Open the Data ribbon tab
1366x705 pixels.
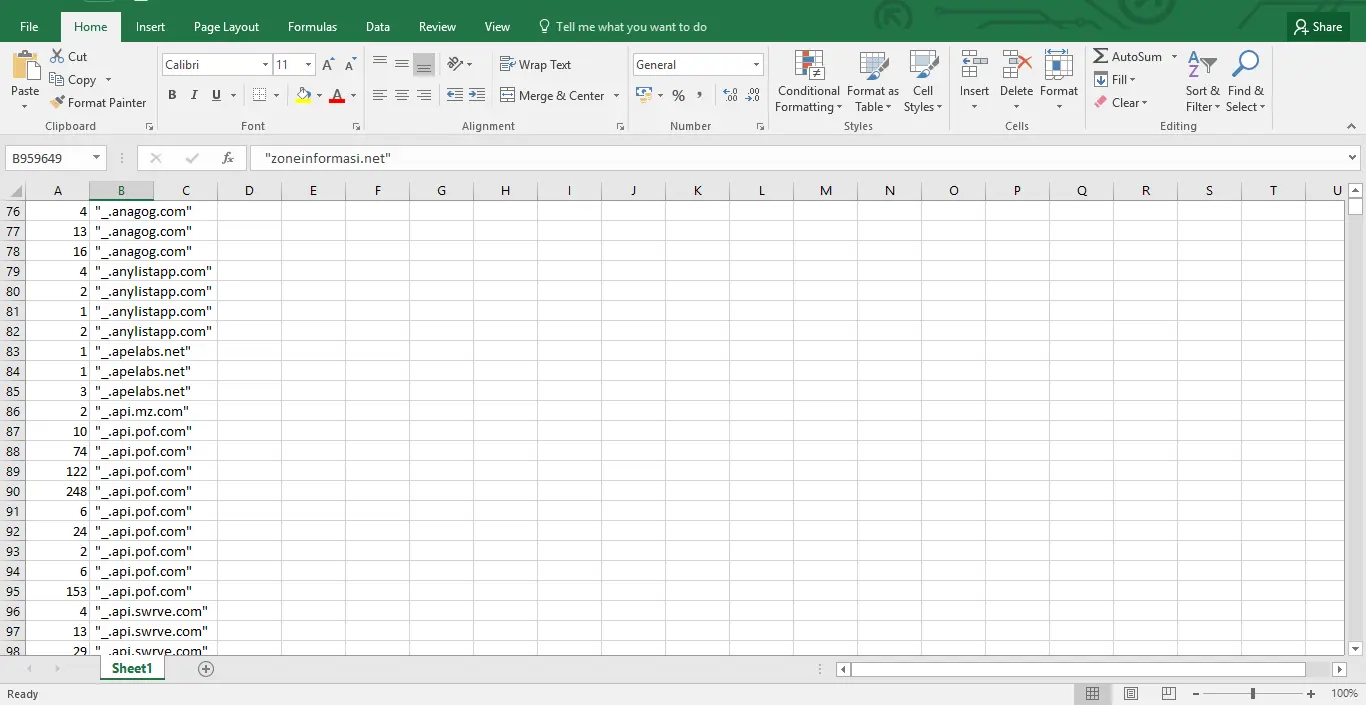point(378,27)
